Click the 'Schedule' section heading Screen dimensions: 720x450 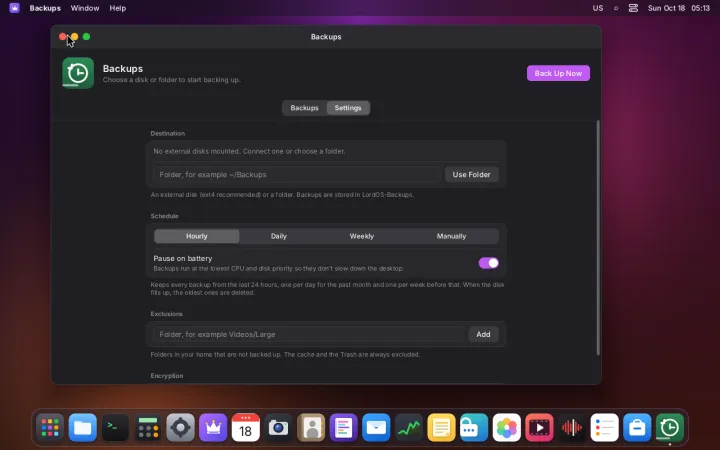pos(164,216)
